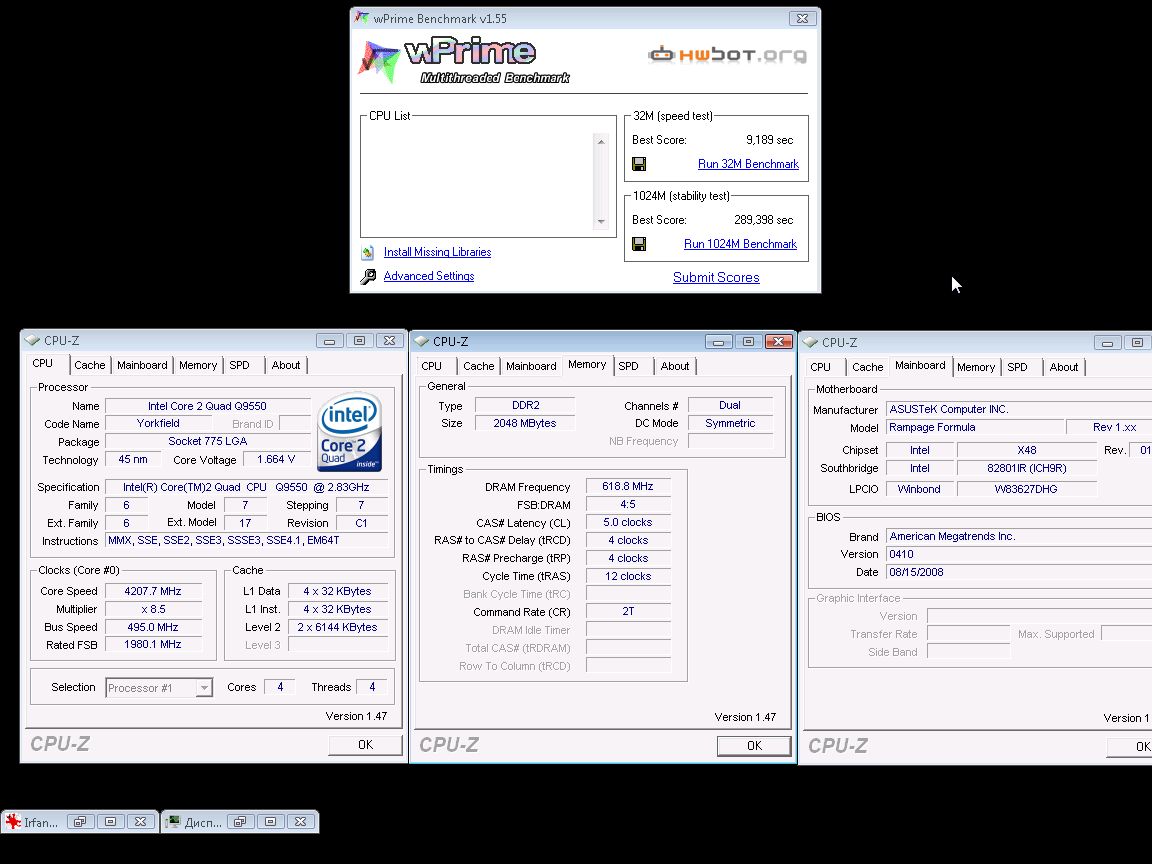Click the ASUSTeK Computer INC. manufacturer value

[x=1019, y=409]
